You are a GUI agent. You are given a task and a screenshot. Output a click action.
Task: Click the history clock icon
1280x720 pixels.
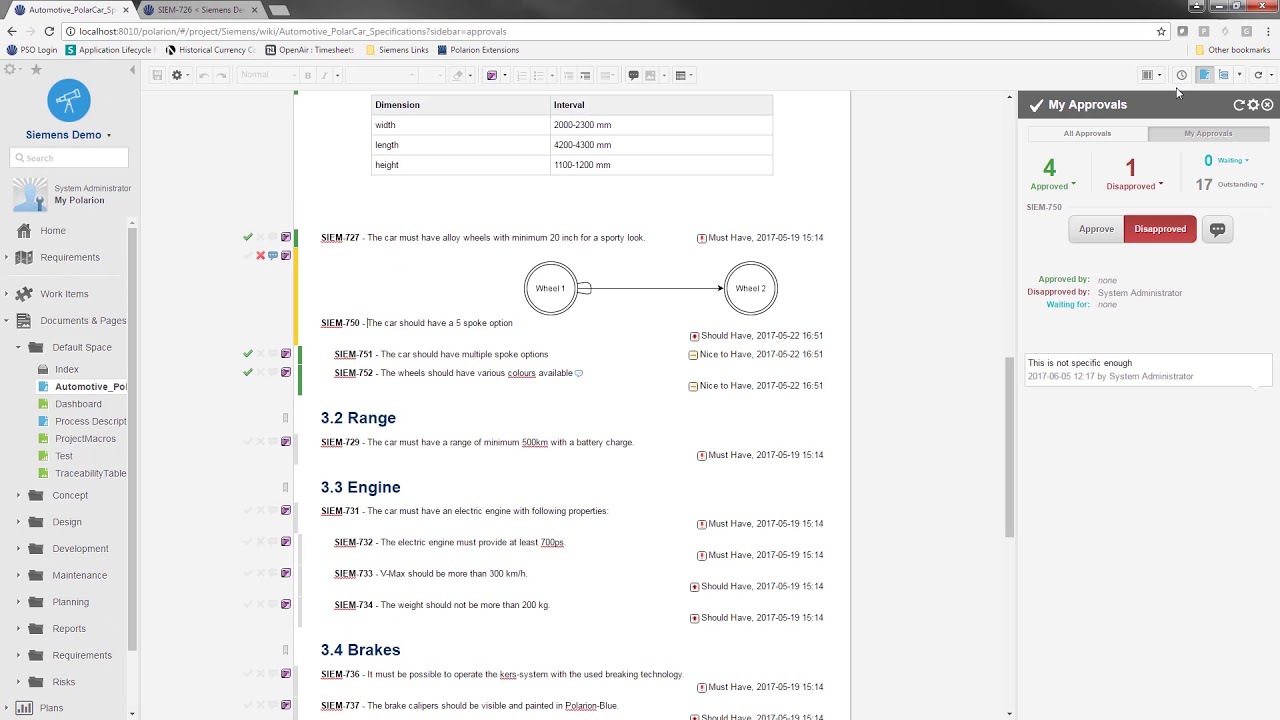(x=1181, y=75)
